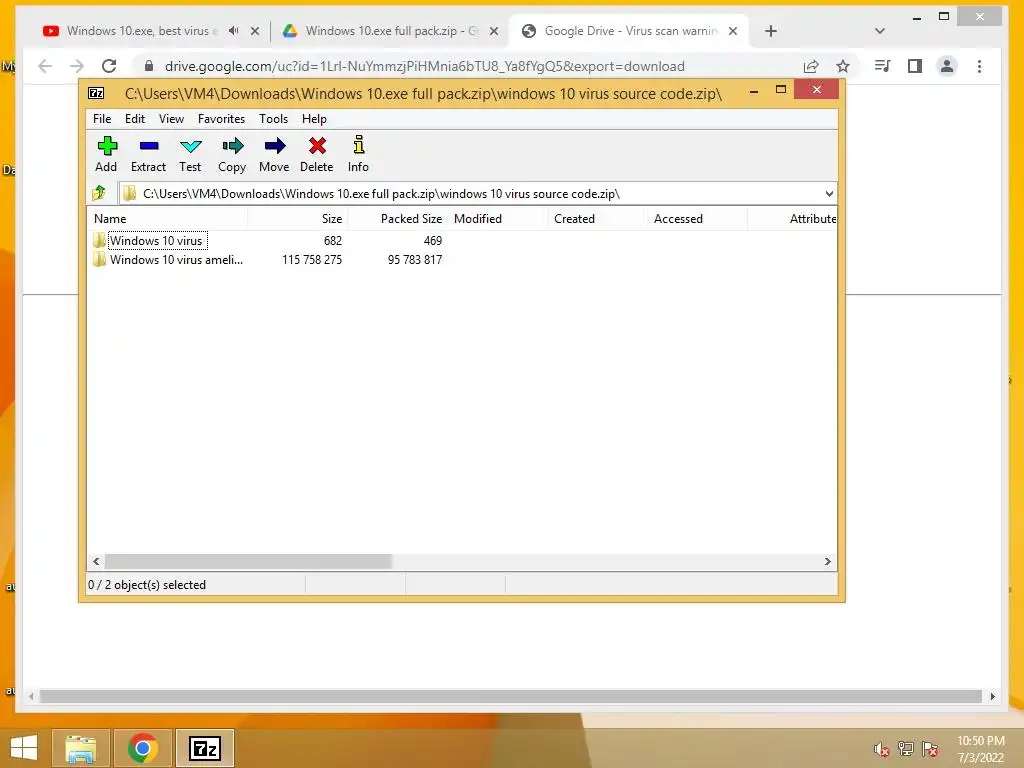
Task: Open the Help menu
Action: (x=314, y=119)
